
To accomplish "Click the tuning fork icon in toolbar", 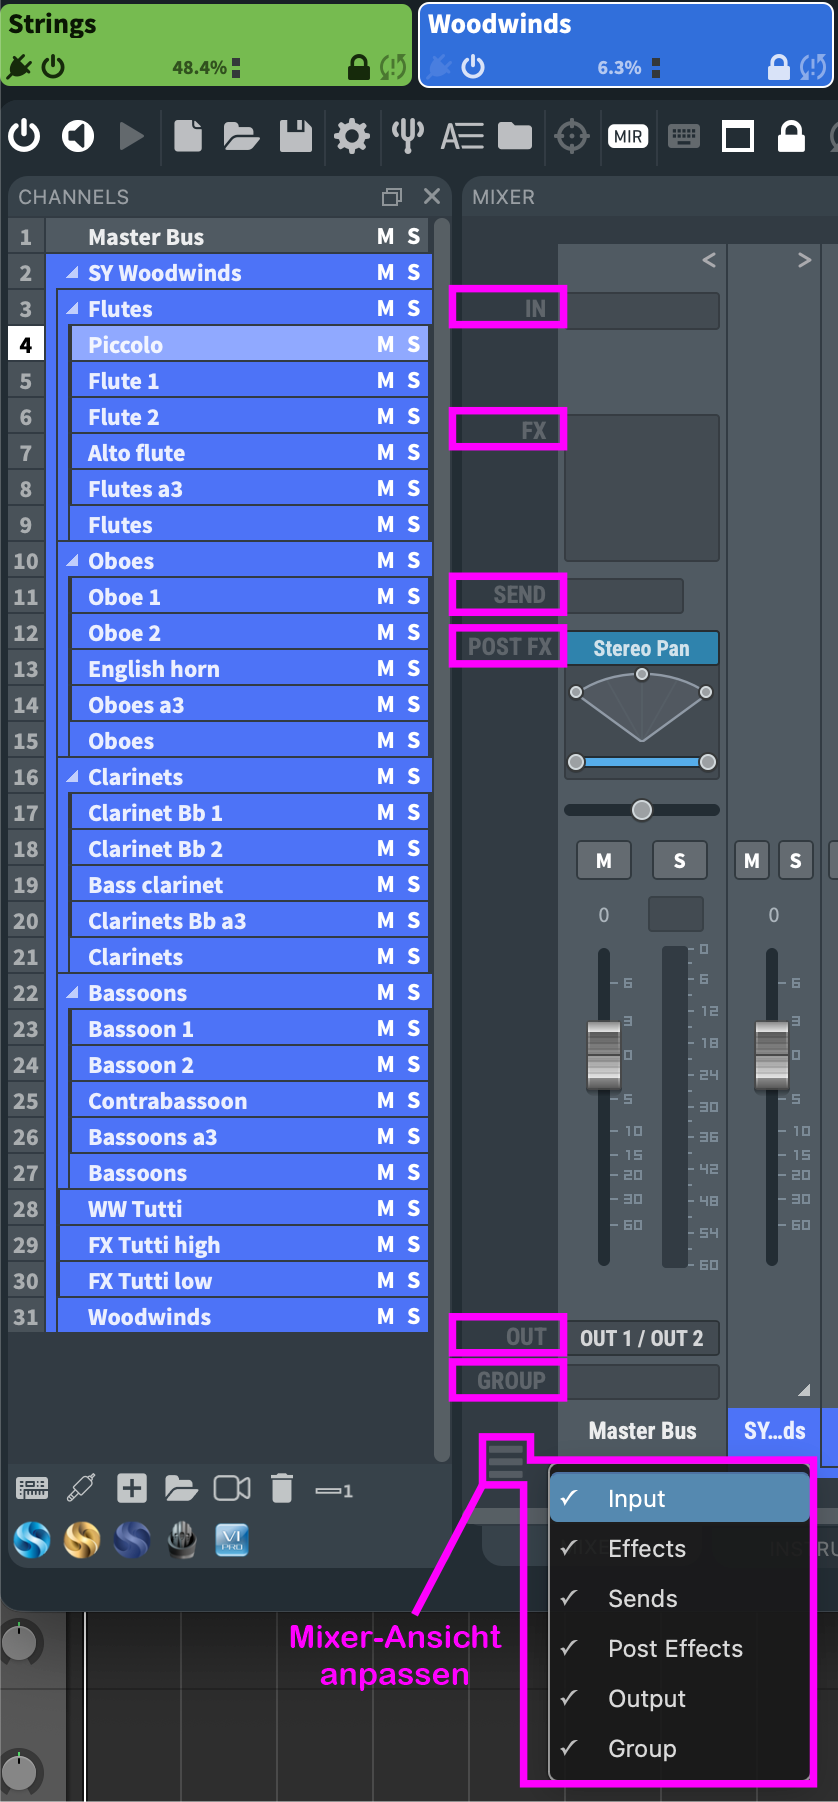I will [x=407, y=136].
